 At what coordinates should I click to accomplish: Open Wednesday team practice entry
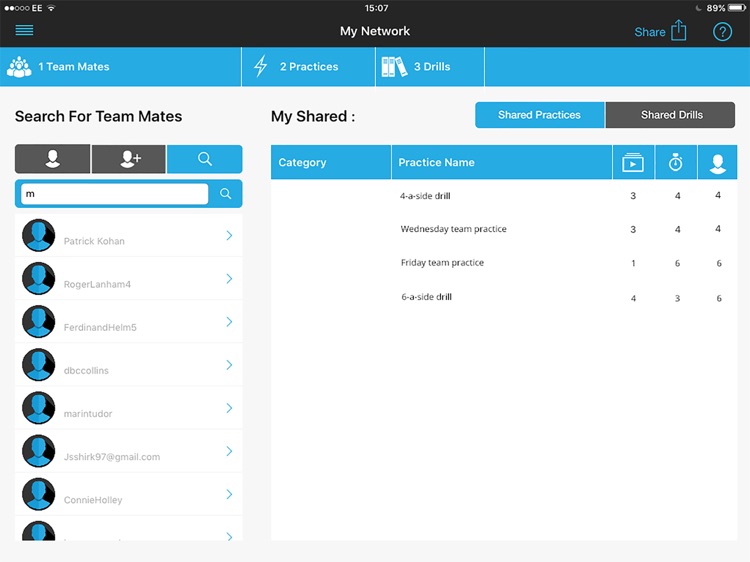453,229
